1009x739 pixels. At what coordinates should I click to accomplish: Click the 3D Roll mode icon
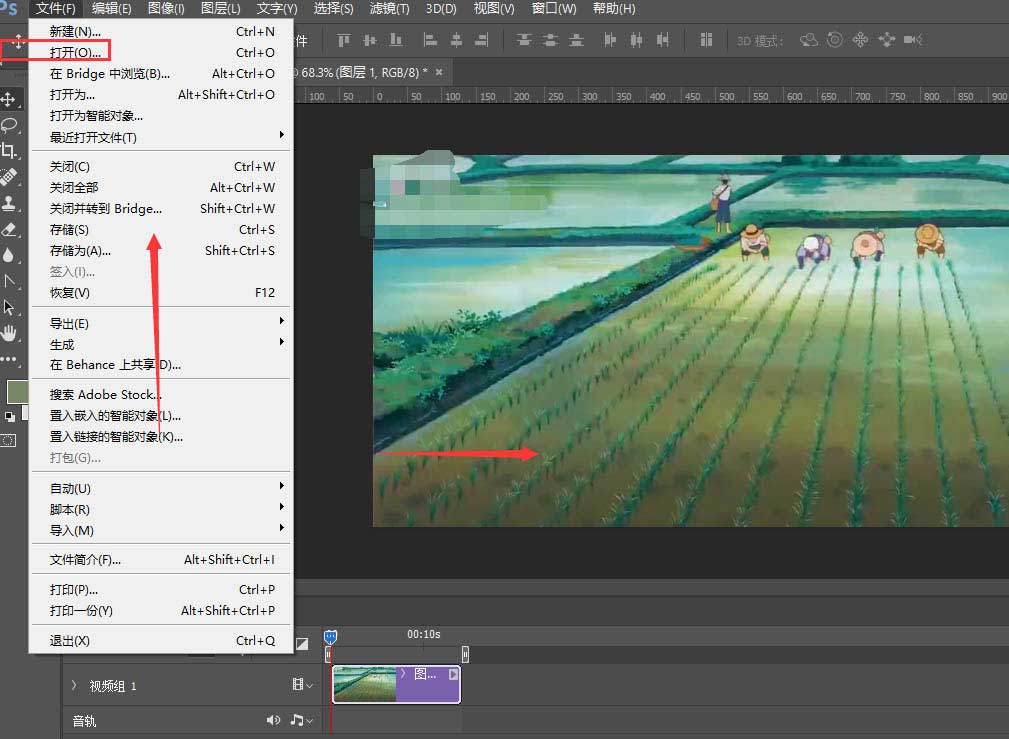click(835, 41)
